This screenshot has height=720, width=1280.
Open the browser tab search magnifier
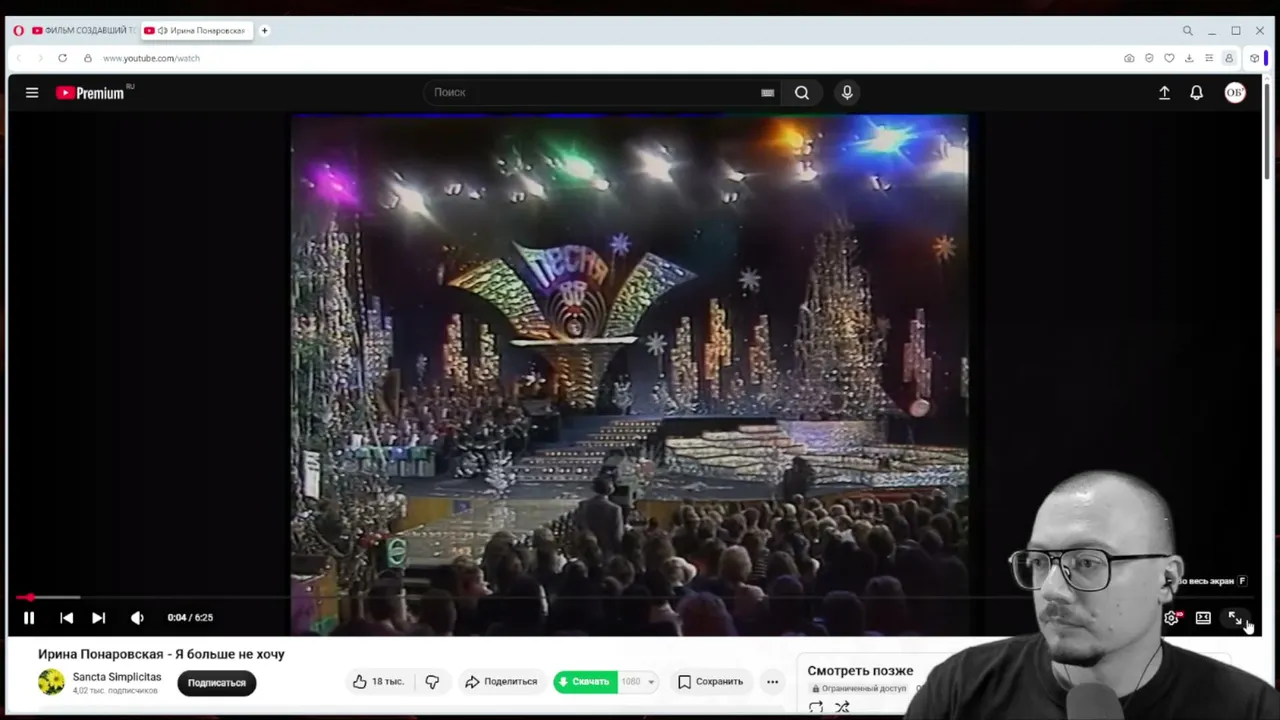point(1187,31)
